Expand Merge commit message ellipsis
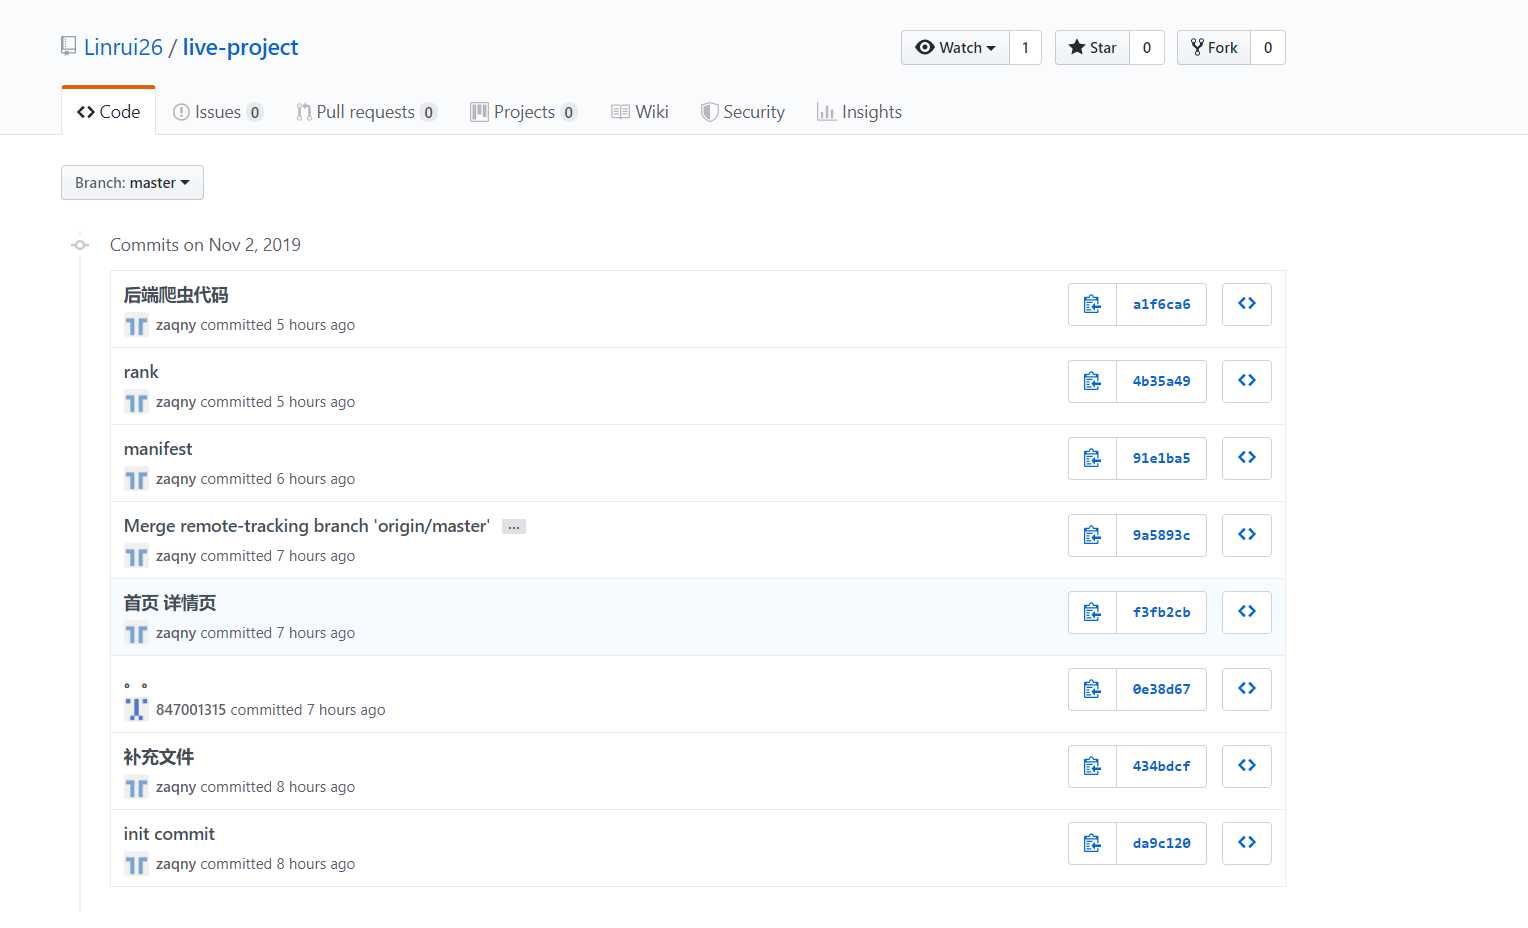This screenshot has height=928, width=1528. 514,527
